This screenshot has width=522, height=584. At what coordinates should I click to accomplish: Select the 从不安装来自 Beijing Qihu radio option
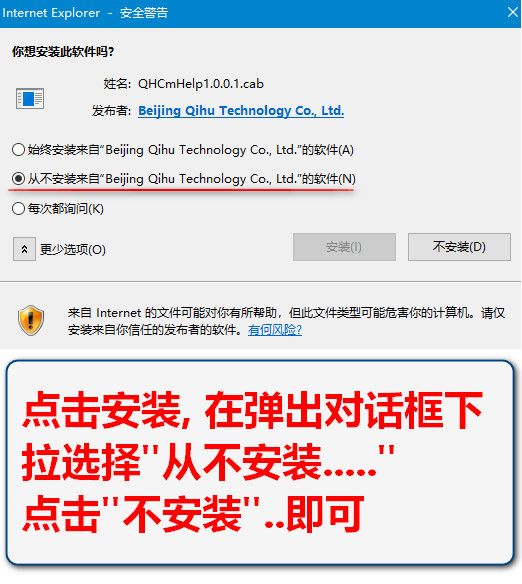tap(18, 179)
